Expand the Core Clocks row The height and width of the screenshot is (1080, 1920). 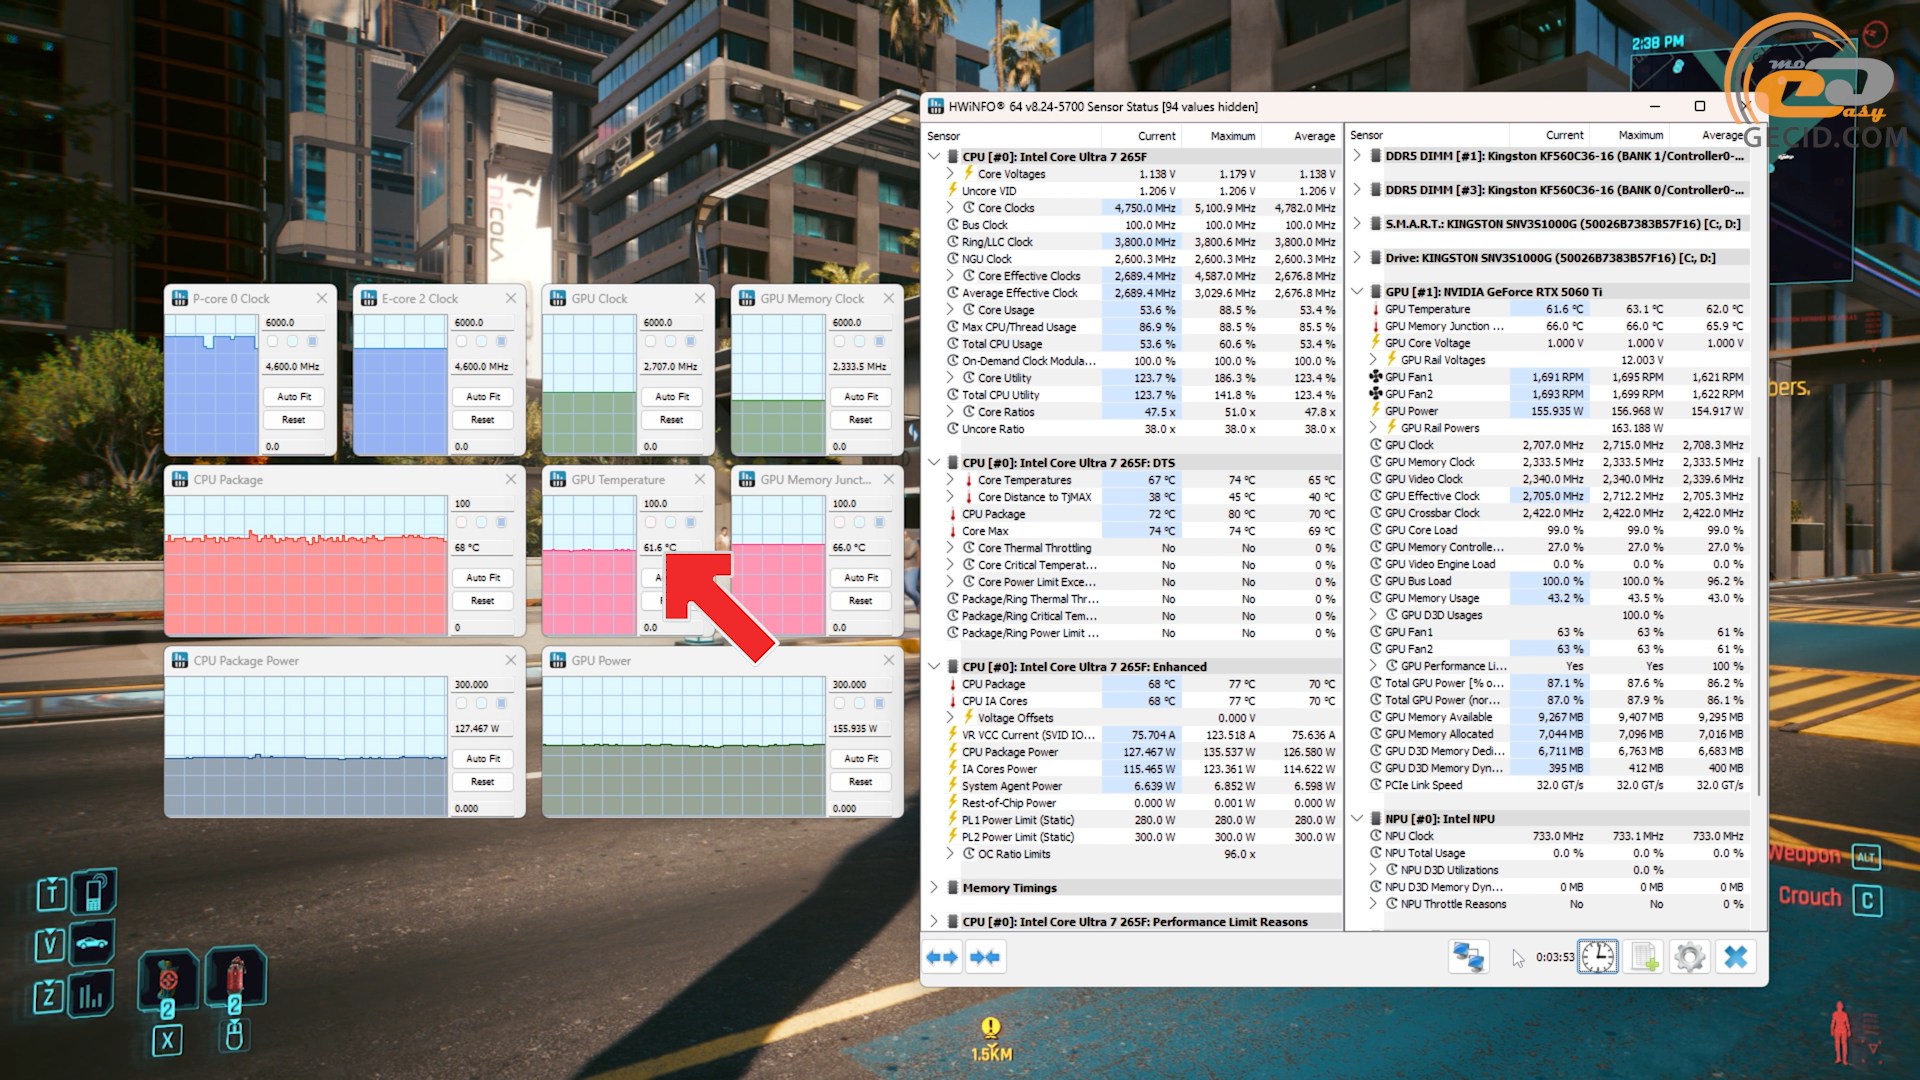click(x=950, y=208)
